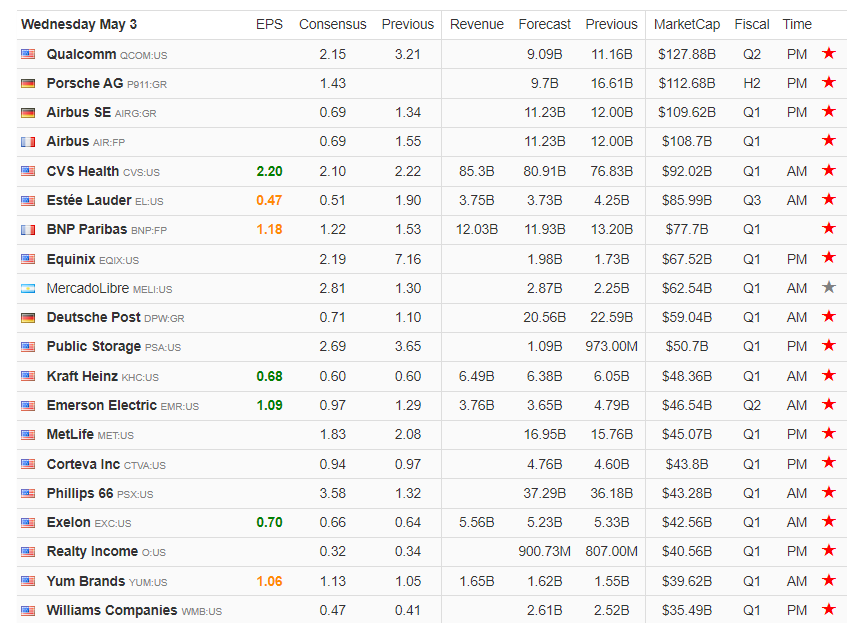Open the Corteva Inc company link

tap(83, 464)
